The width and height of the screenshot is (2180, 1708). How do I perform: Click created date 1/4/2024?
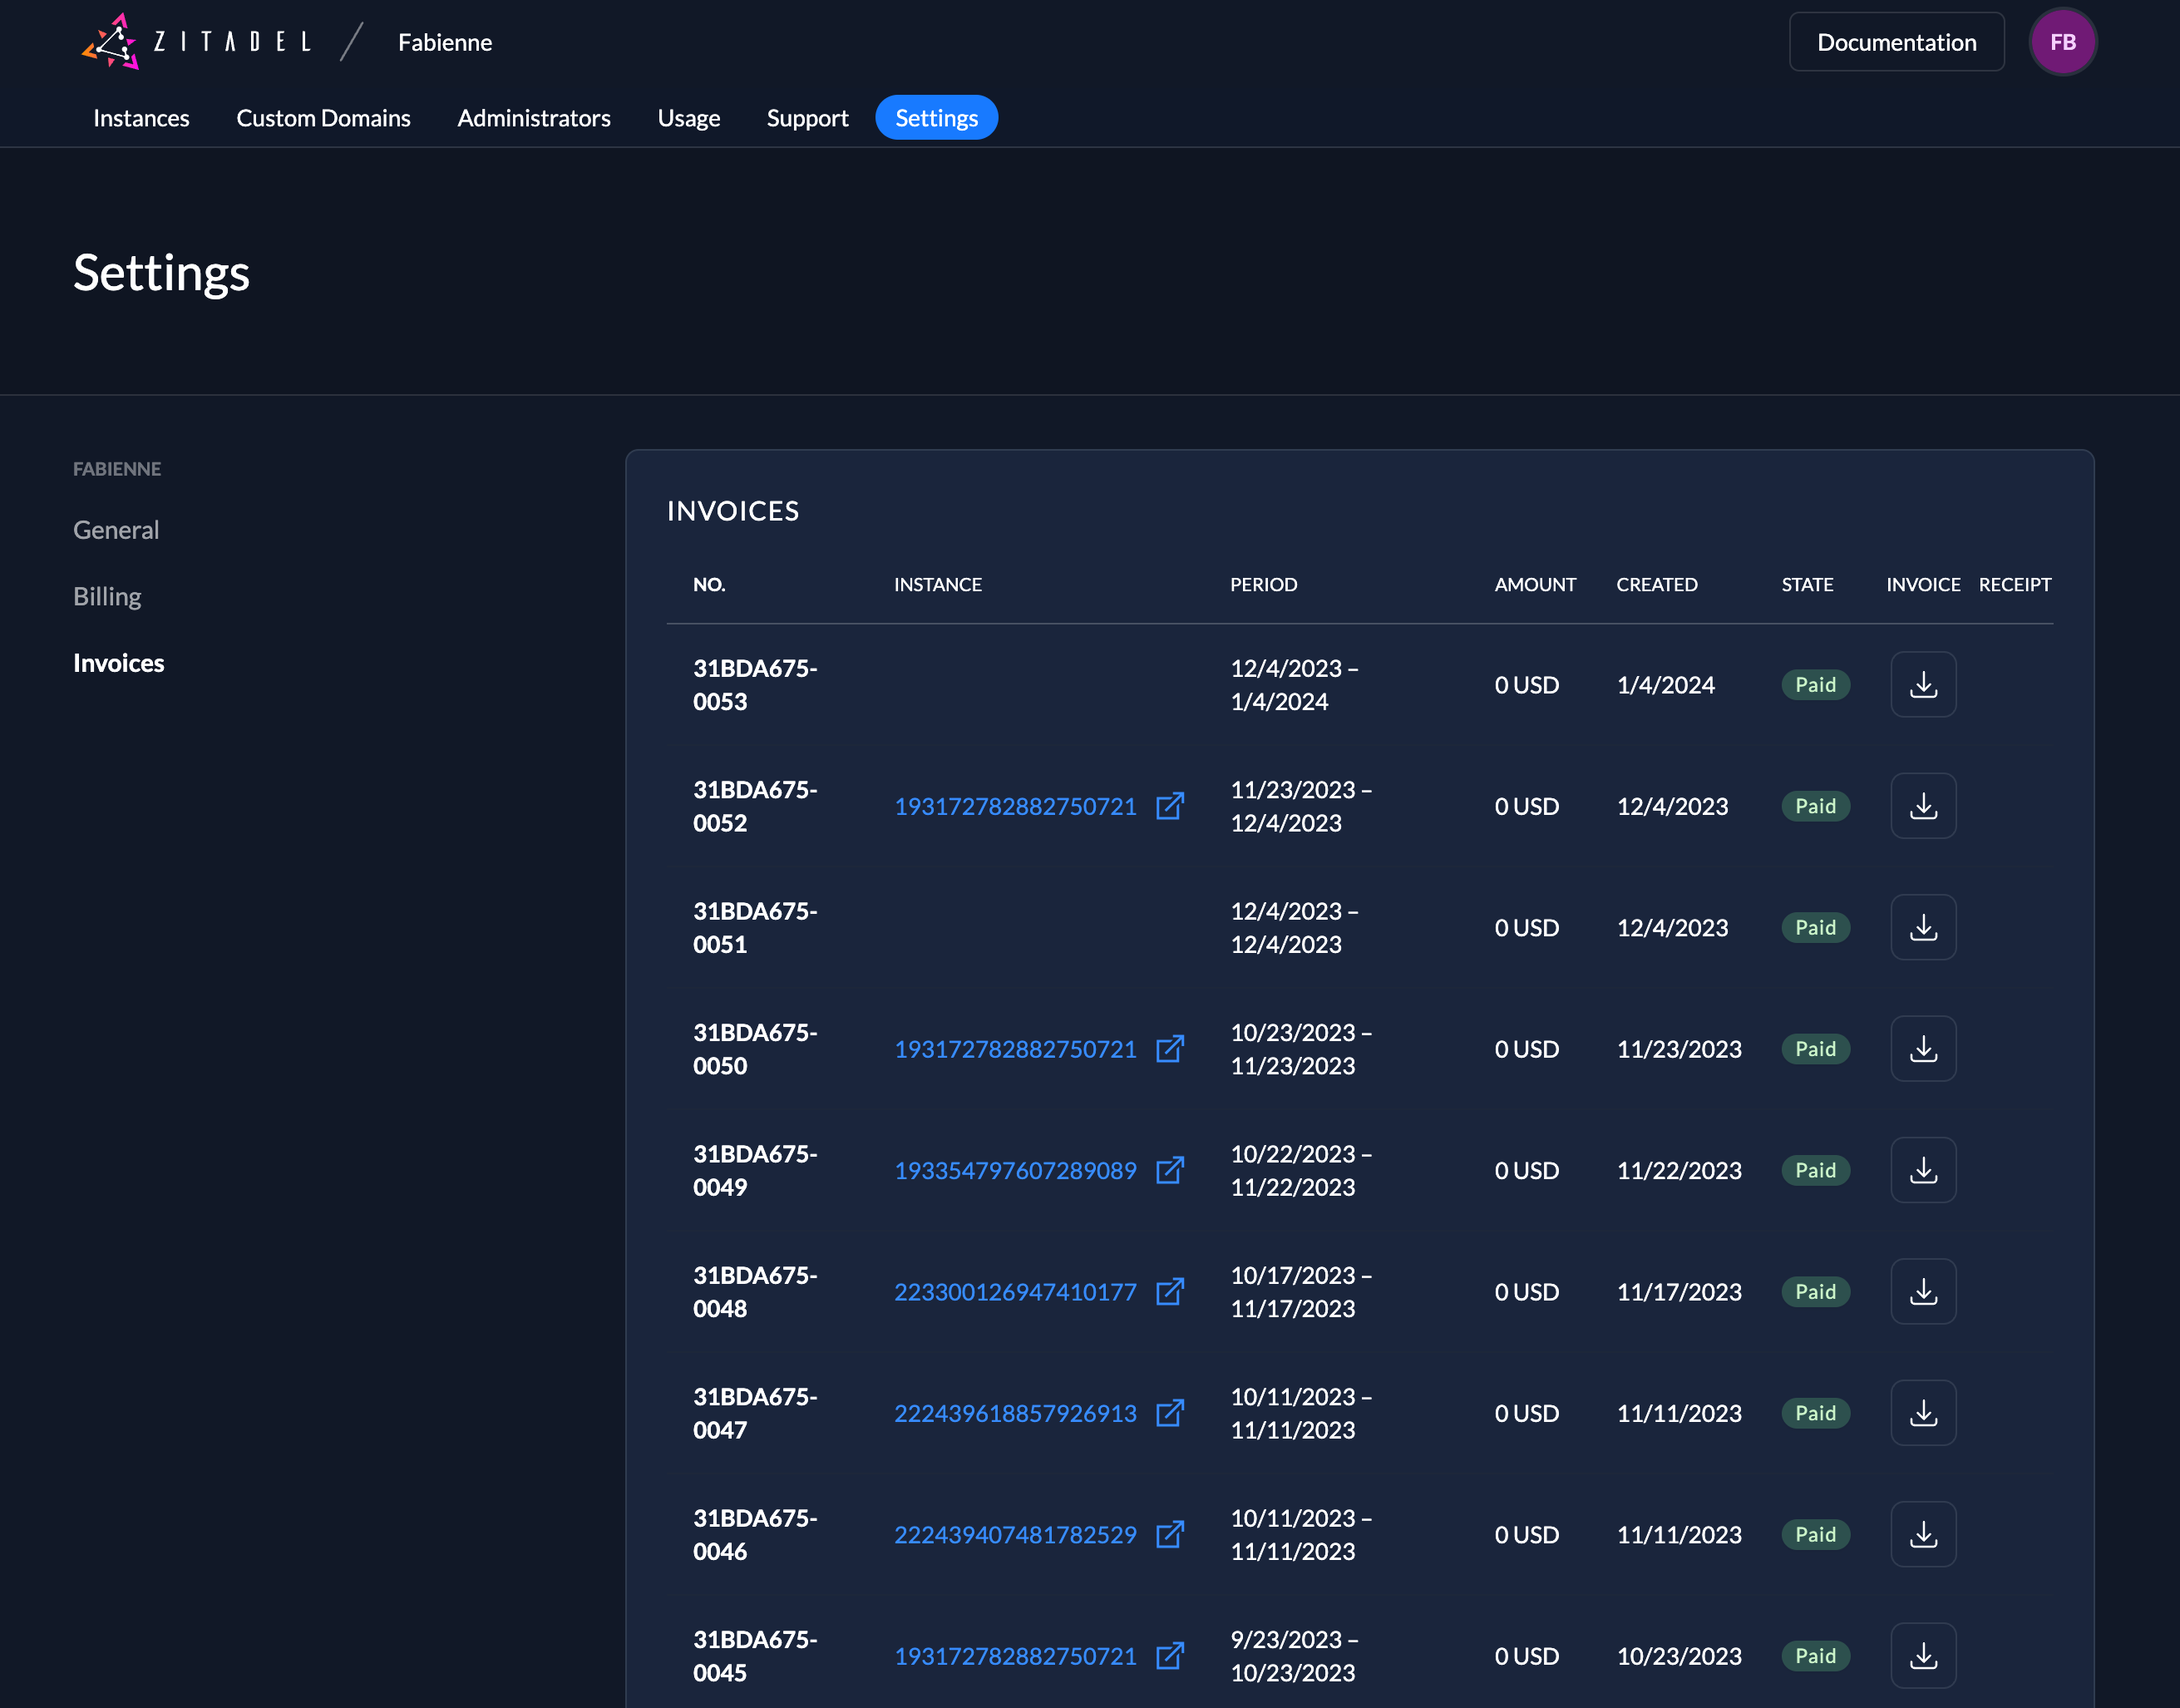[x=1665, y=685]
